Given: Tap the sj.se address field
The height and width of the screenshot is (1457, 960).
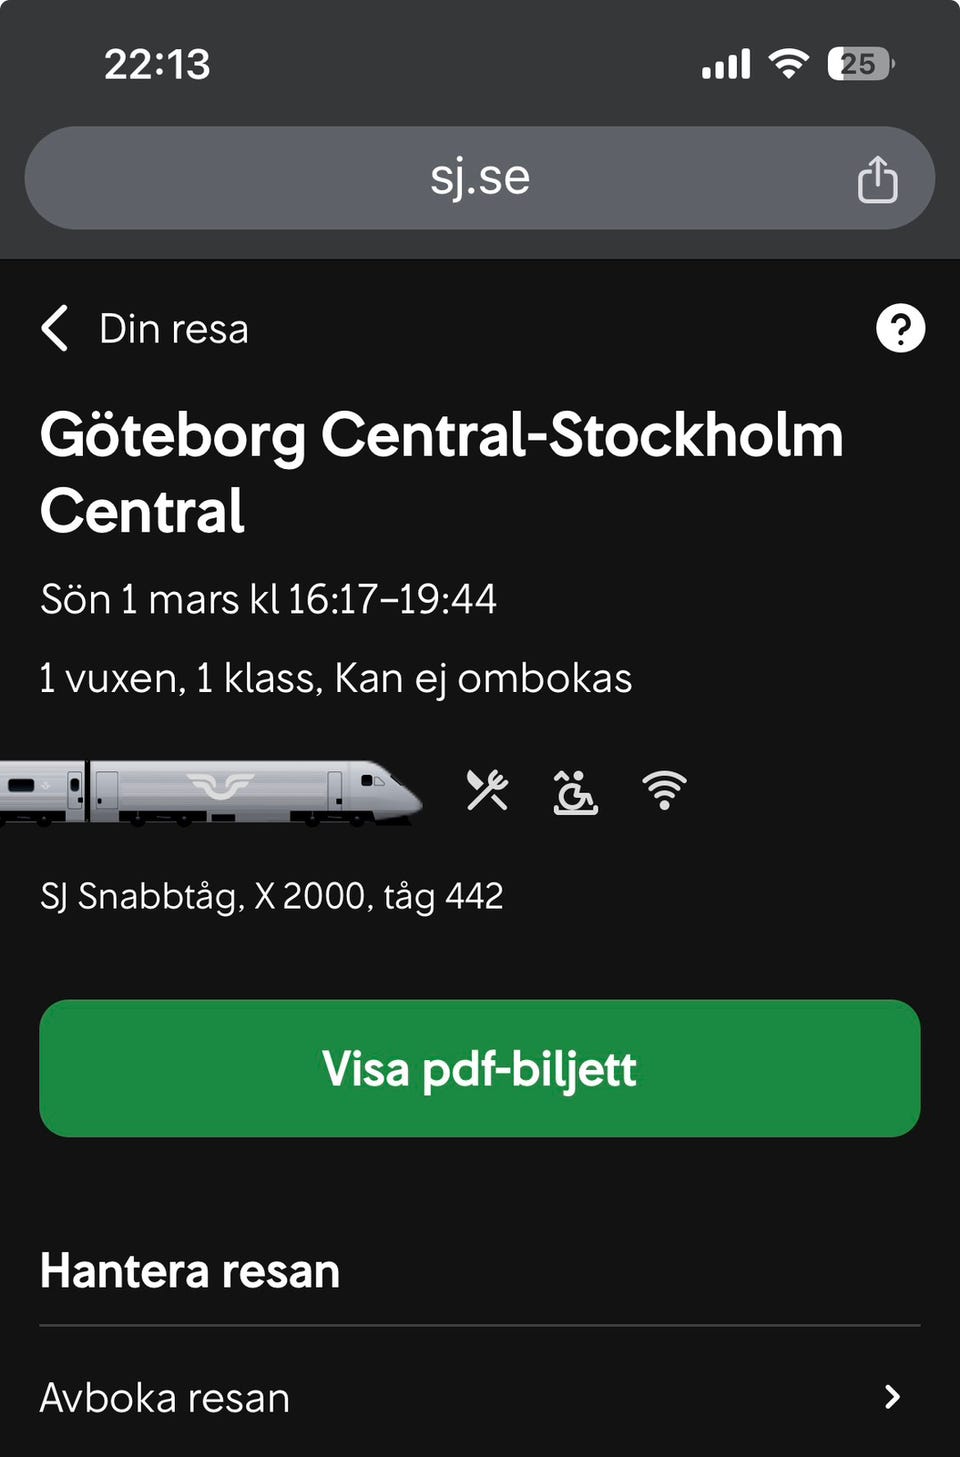Looking at the screenshot, I should [480, 178].
